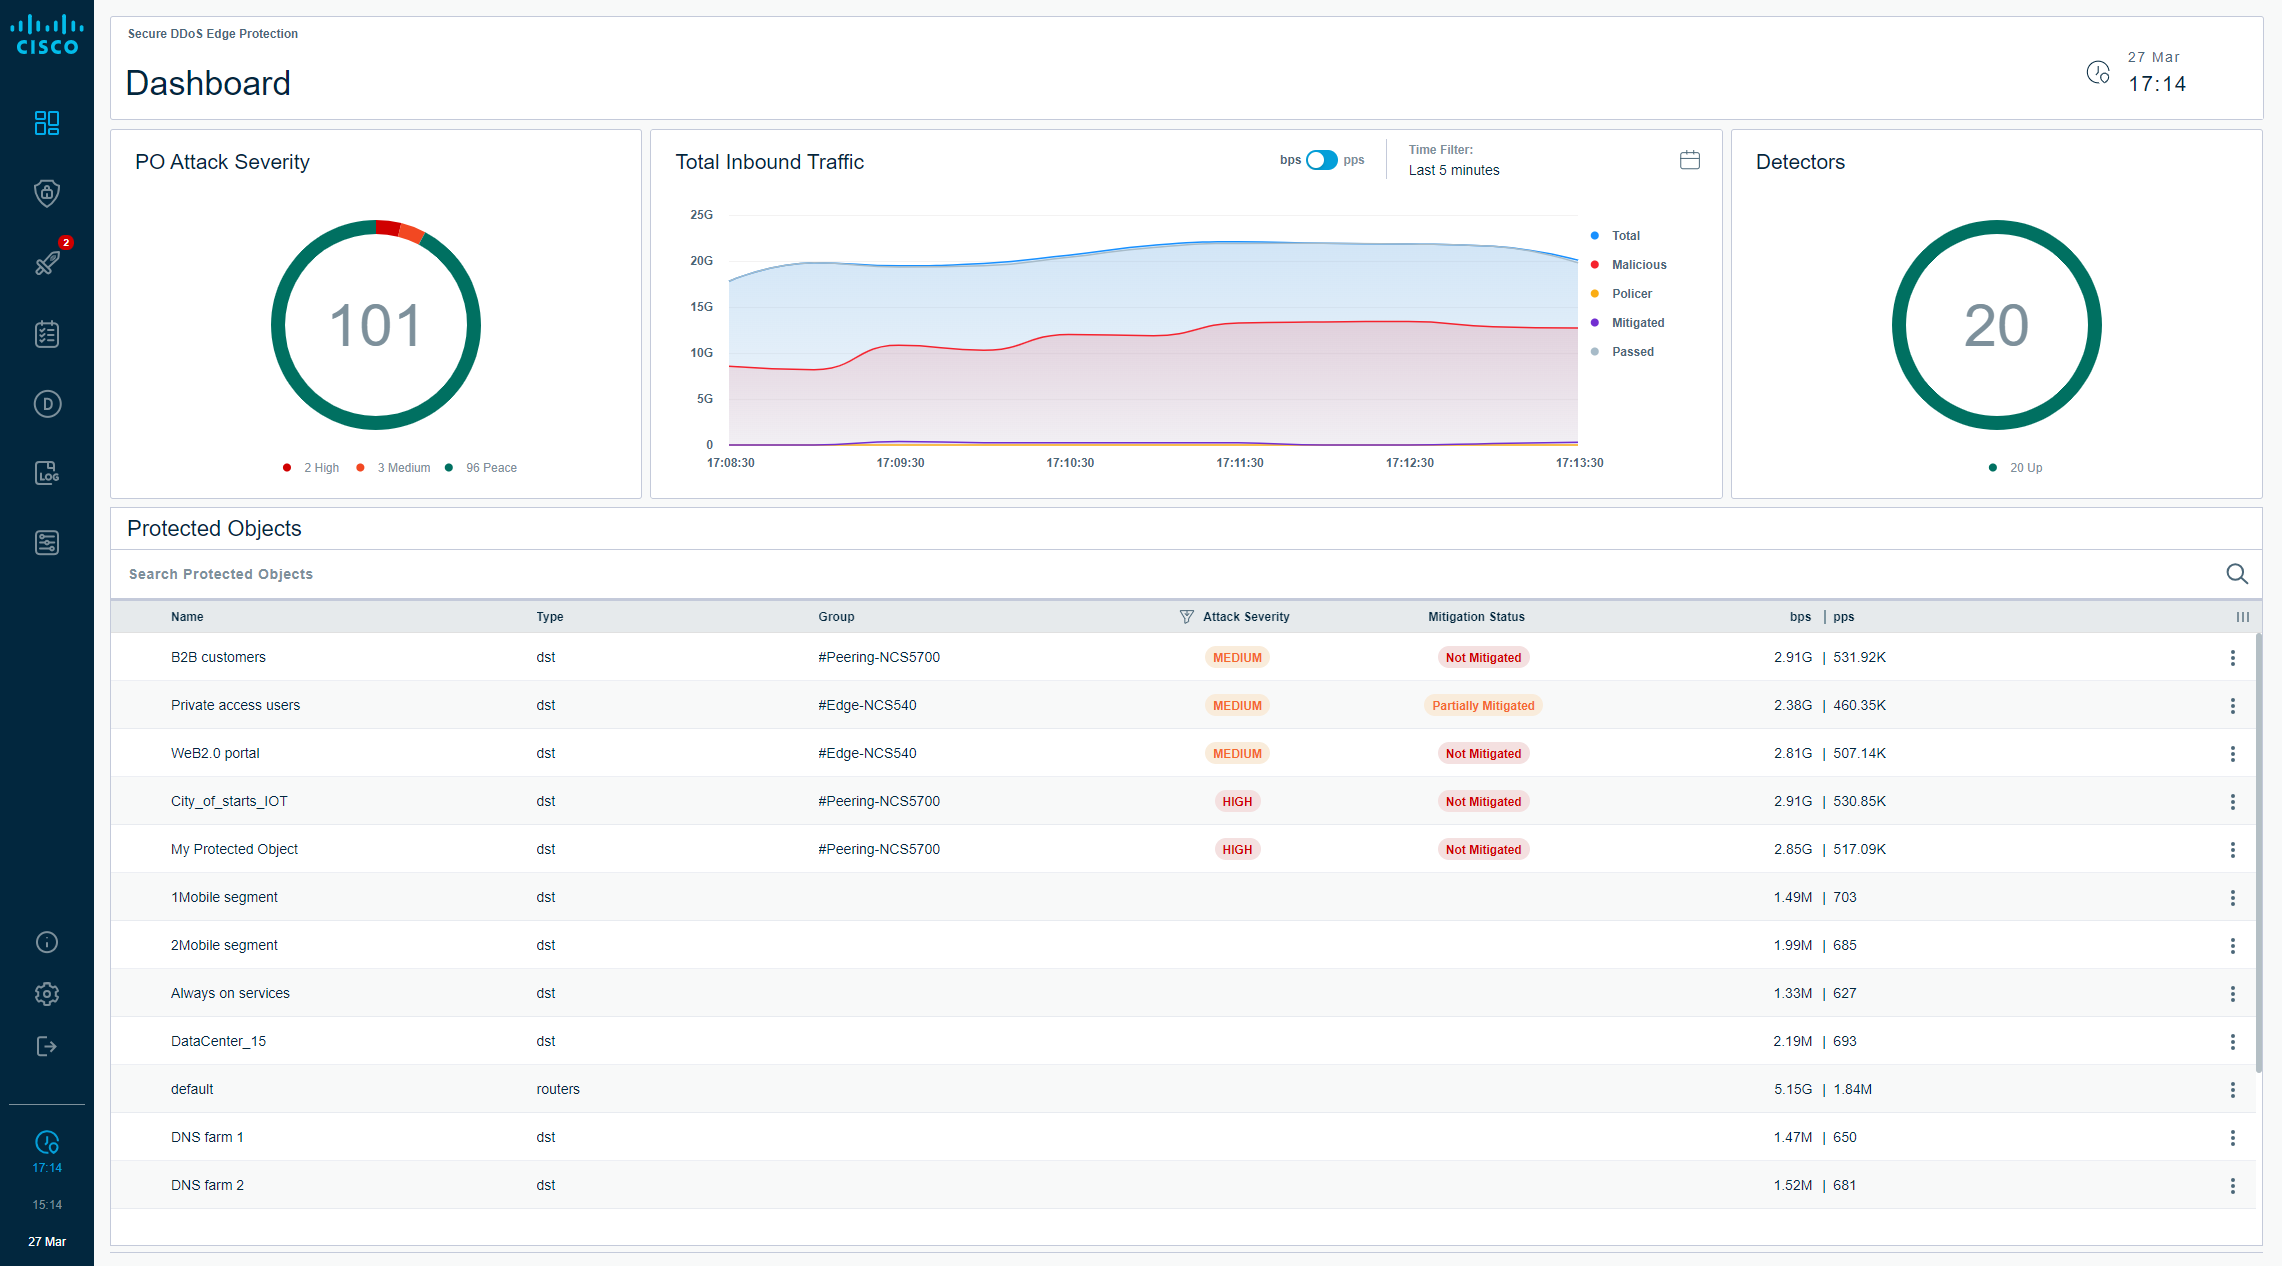Open the Always on services object
Viewport: 2282px width, 1266px height.
pos(230,994)
